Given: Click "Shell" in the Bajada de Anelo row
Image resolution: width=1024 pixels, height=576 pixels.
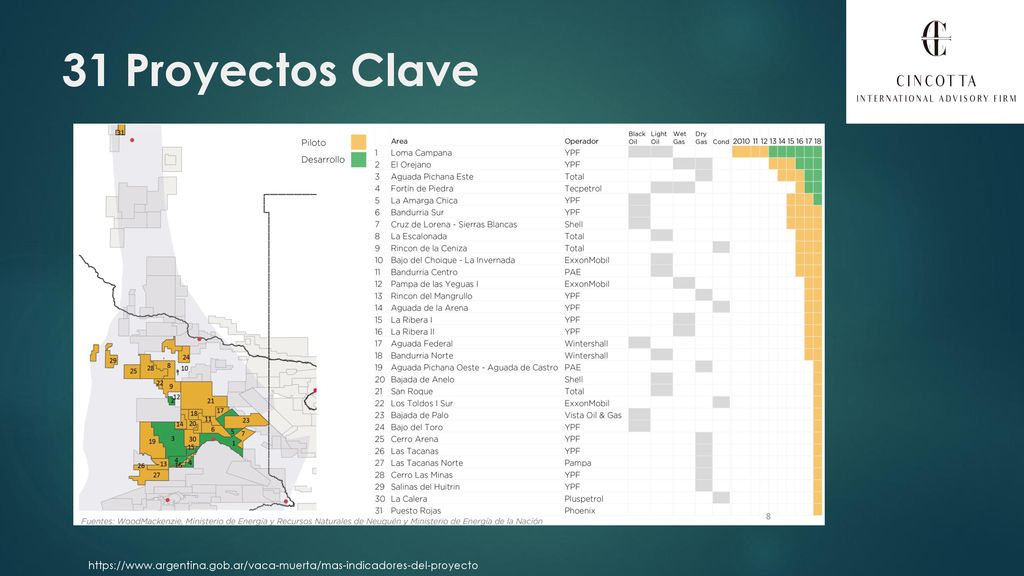Looking at the screenshot, I should (573, 379).
